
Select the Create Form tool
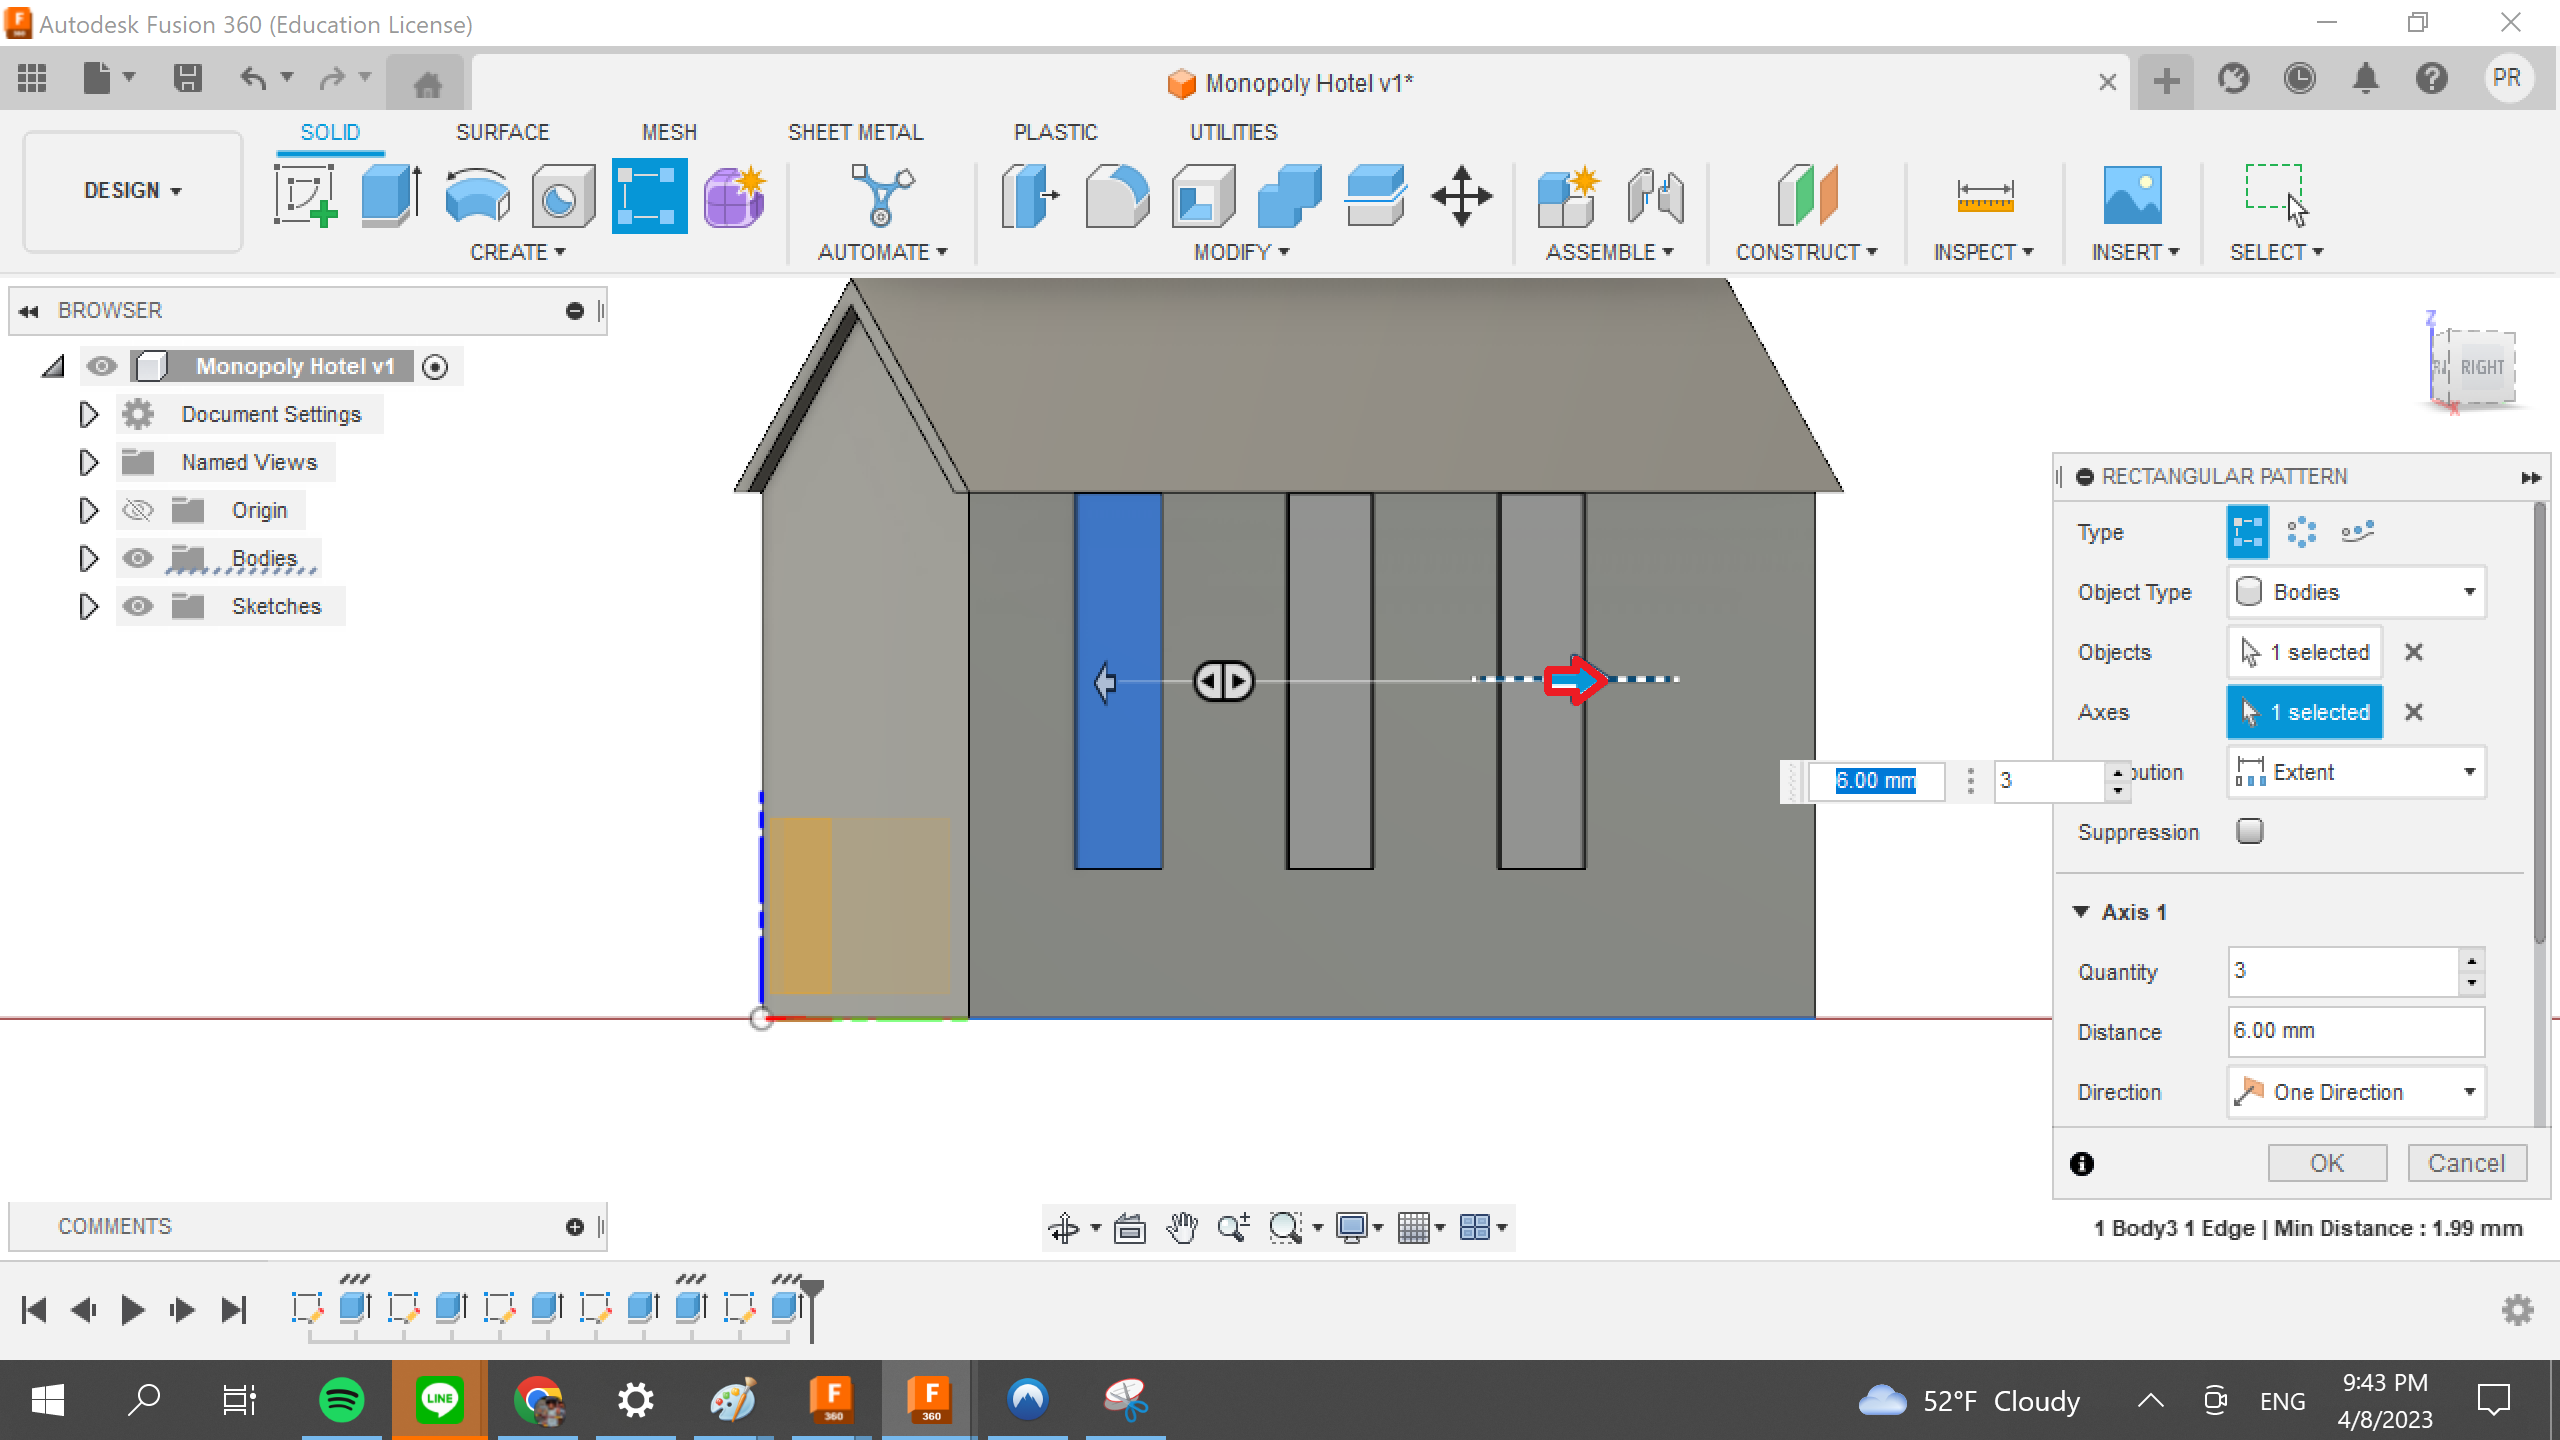coord(733,195)
